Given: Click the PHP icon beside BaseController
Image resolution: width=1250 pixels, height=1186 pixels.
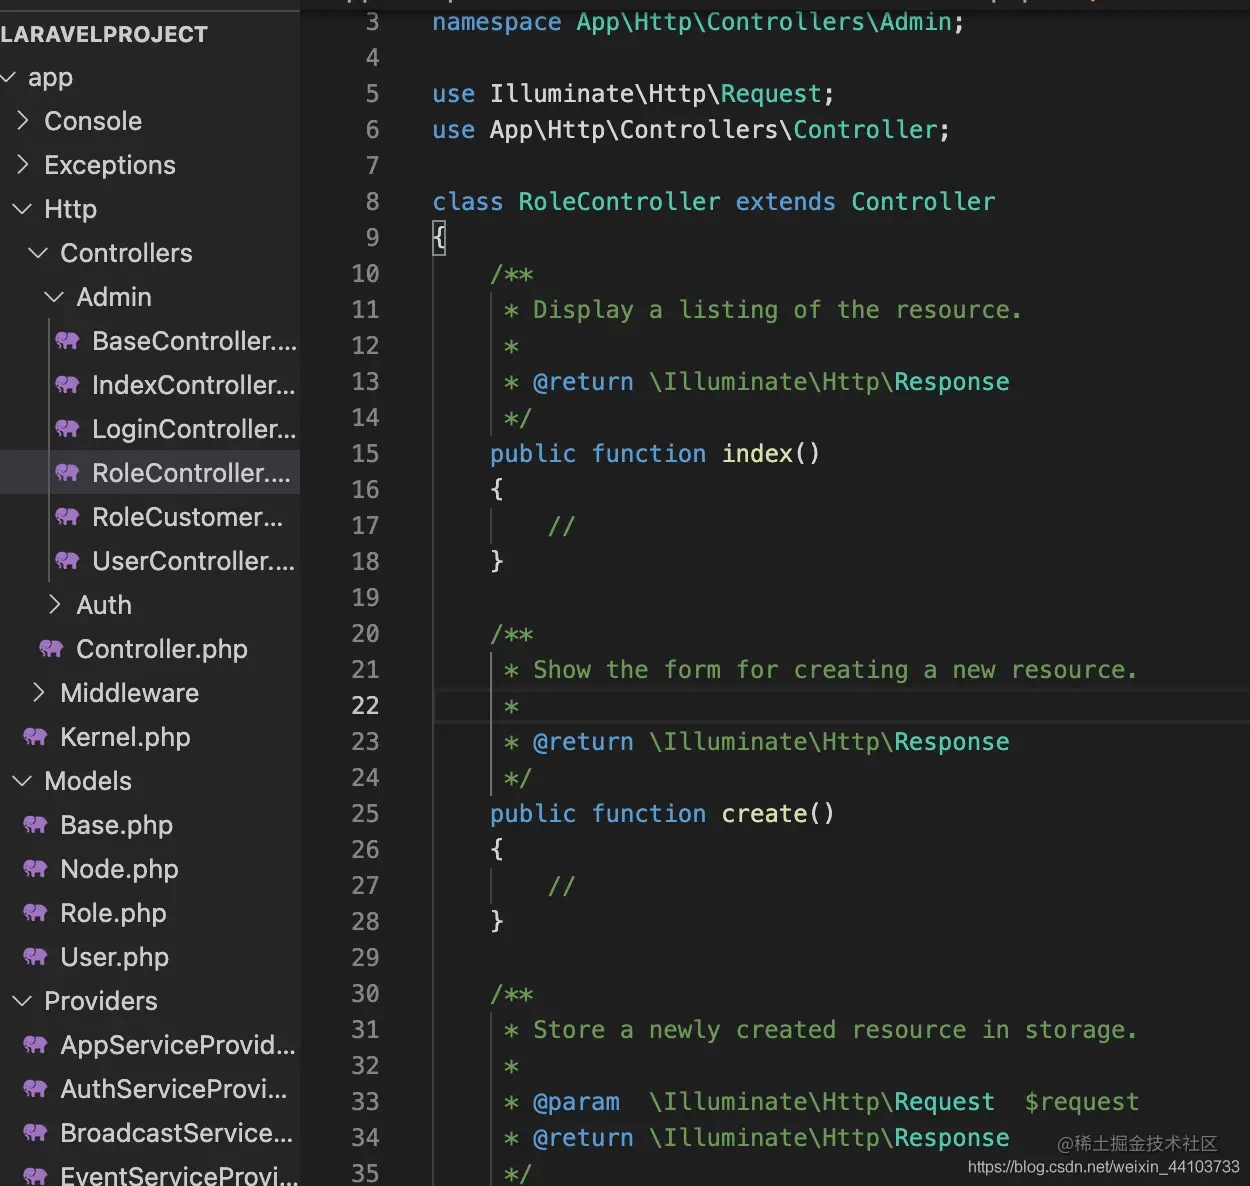Looking at the screenshot, I should 67,341.
